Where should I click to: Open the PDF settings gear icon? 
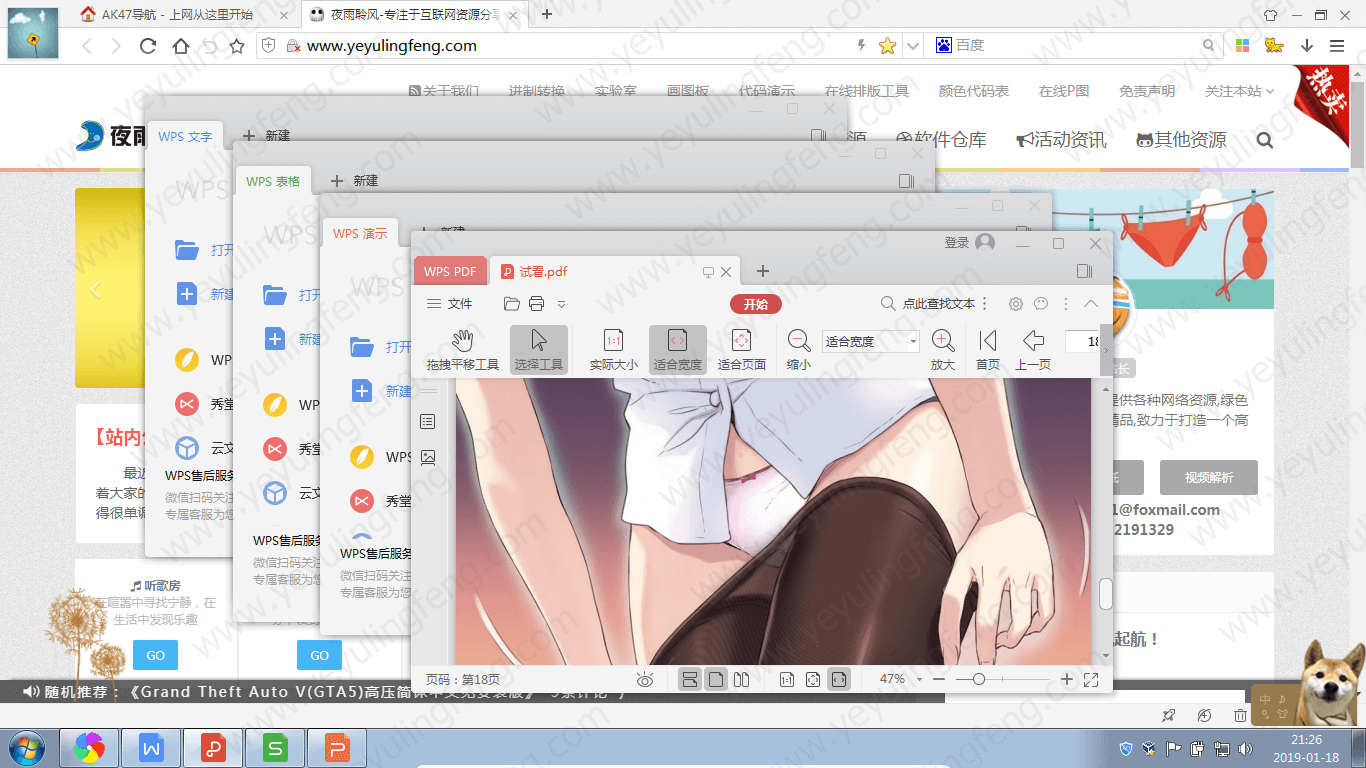point(1016,304)
